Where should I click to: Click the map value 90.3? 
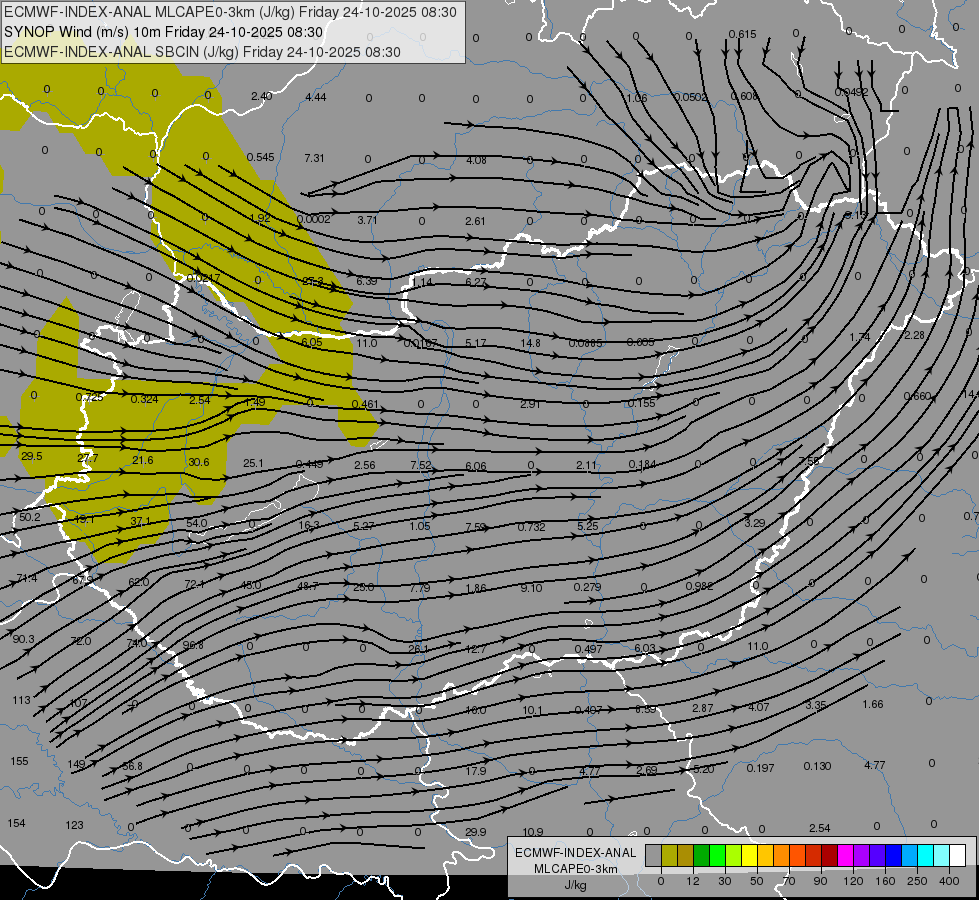point(23,639)
